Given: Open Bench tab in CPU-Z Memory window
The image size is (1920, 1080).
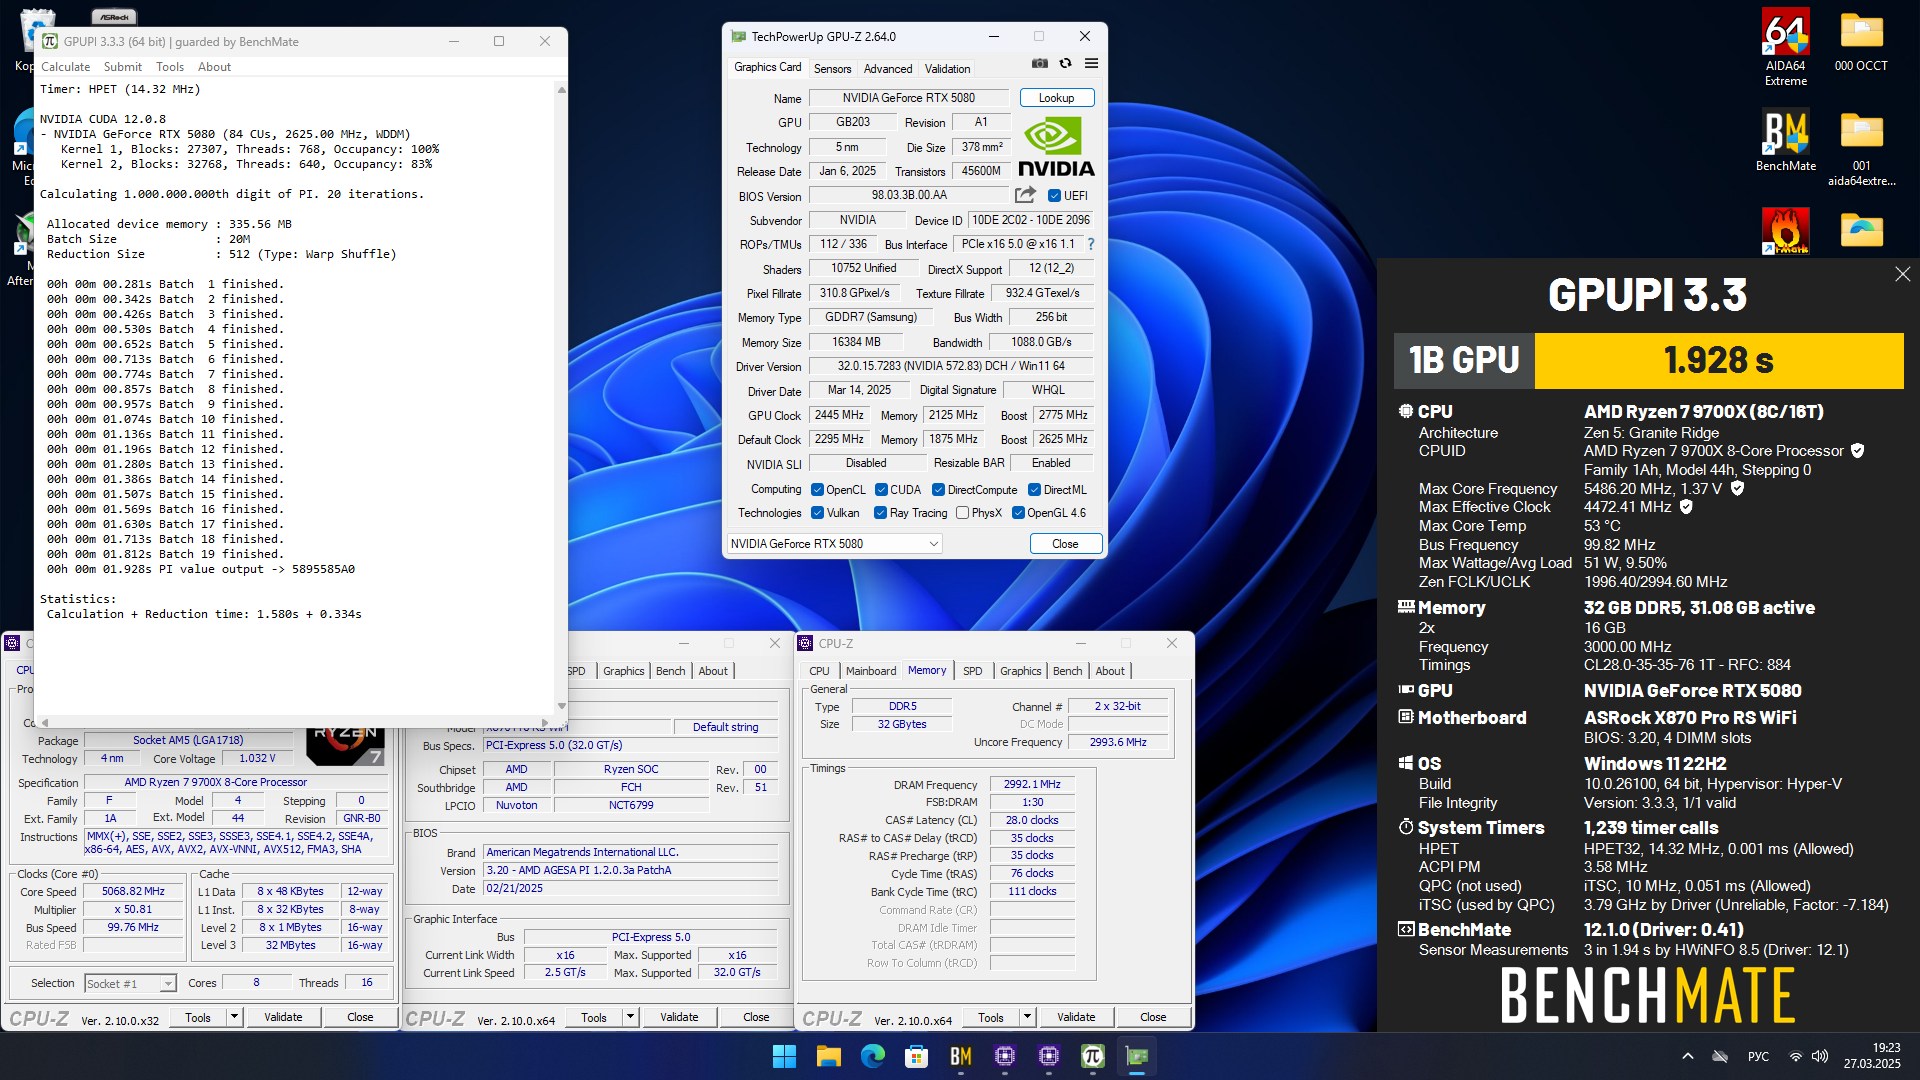Looking at the screenshot, I should pyautogui.click(x=1067, y=671).
